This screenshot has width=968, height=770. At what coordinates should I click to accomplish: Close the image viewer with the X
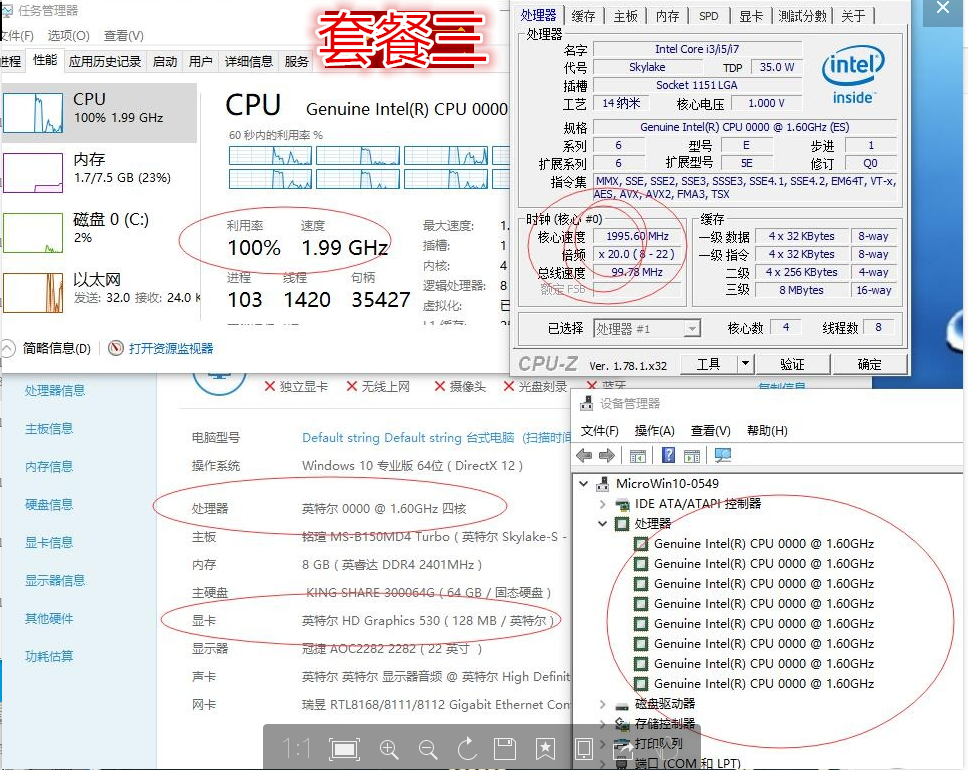(x=943, y=8)
